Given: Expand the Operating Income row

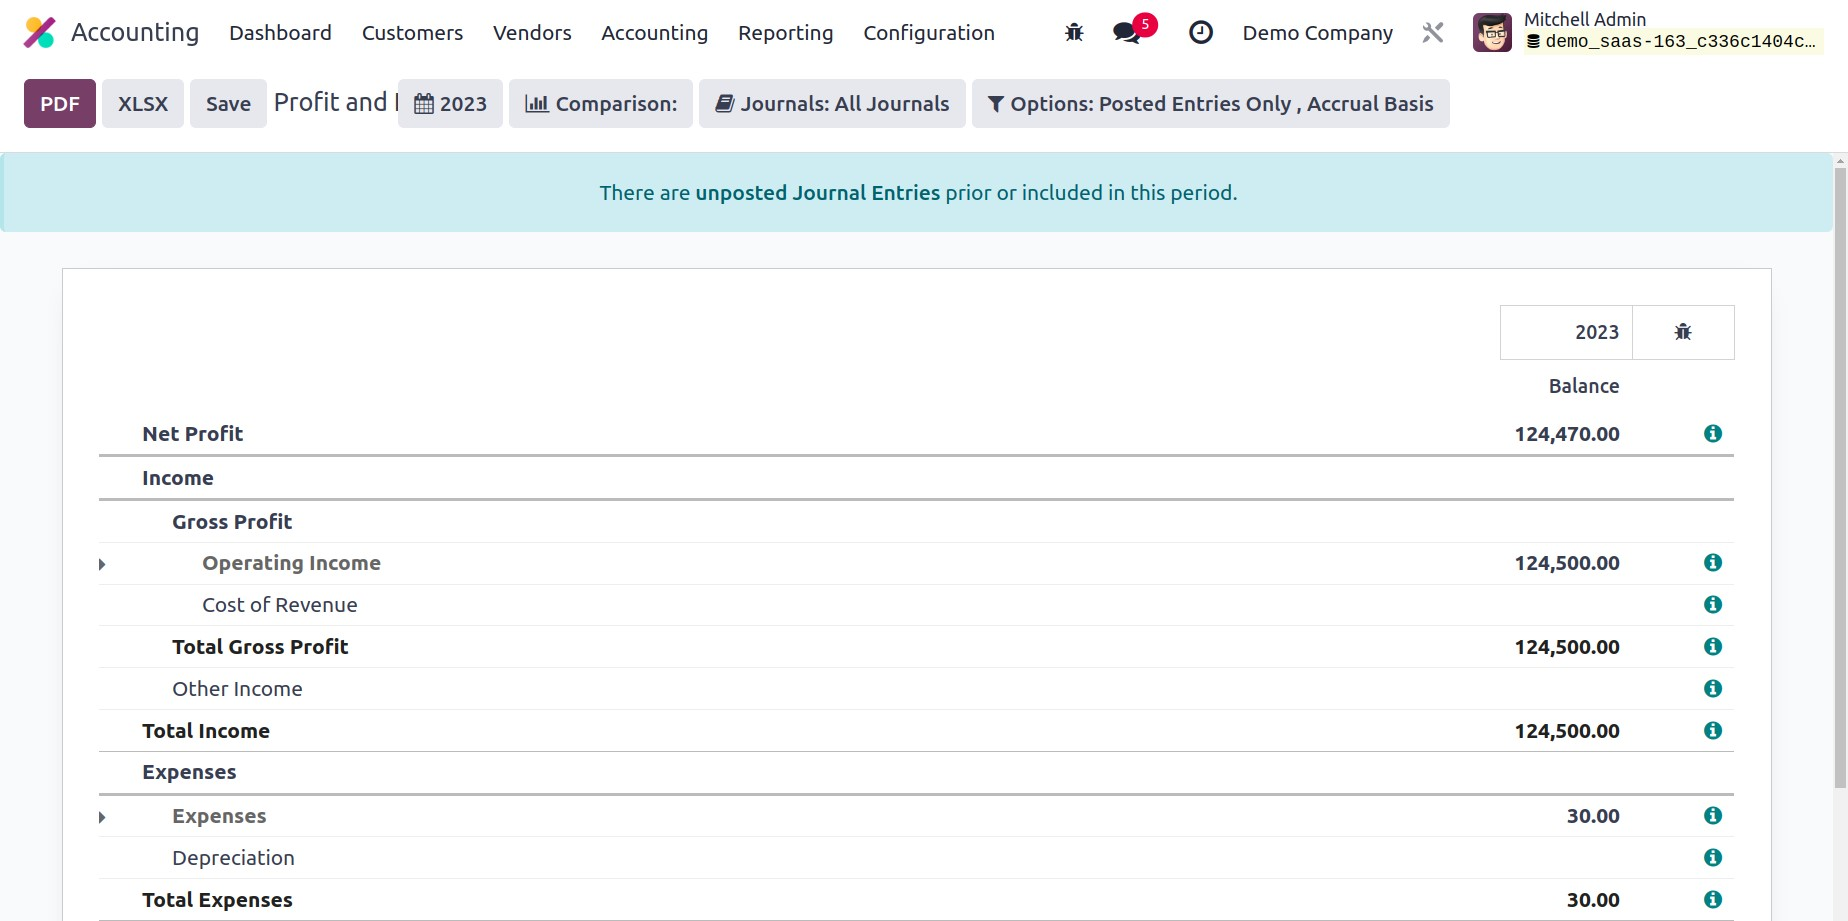Looking at the screenshot, I should point(102,564).
